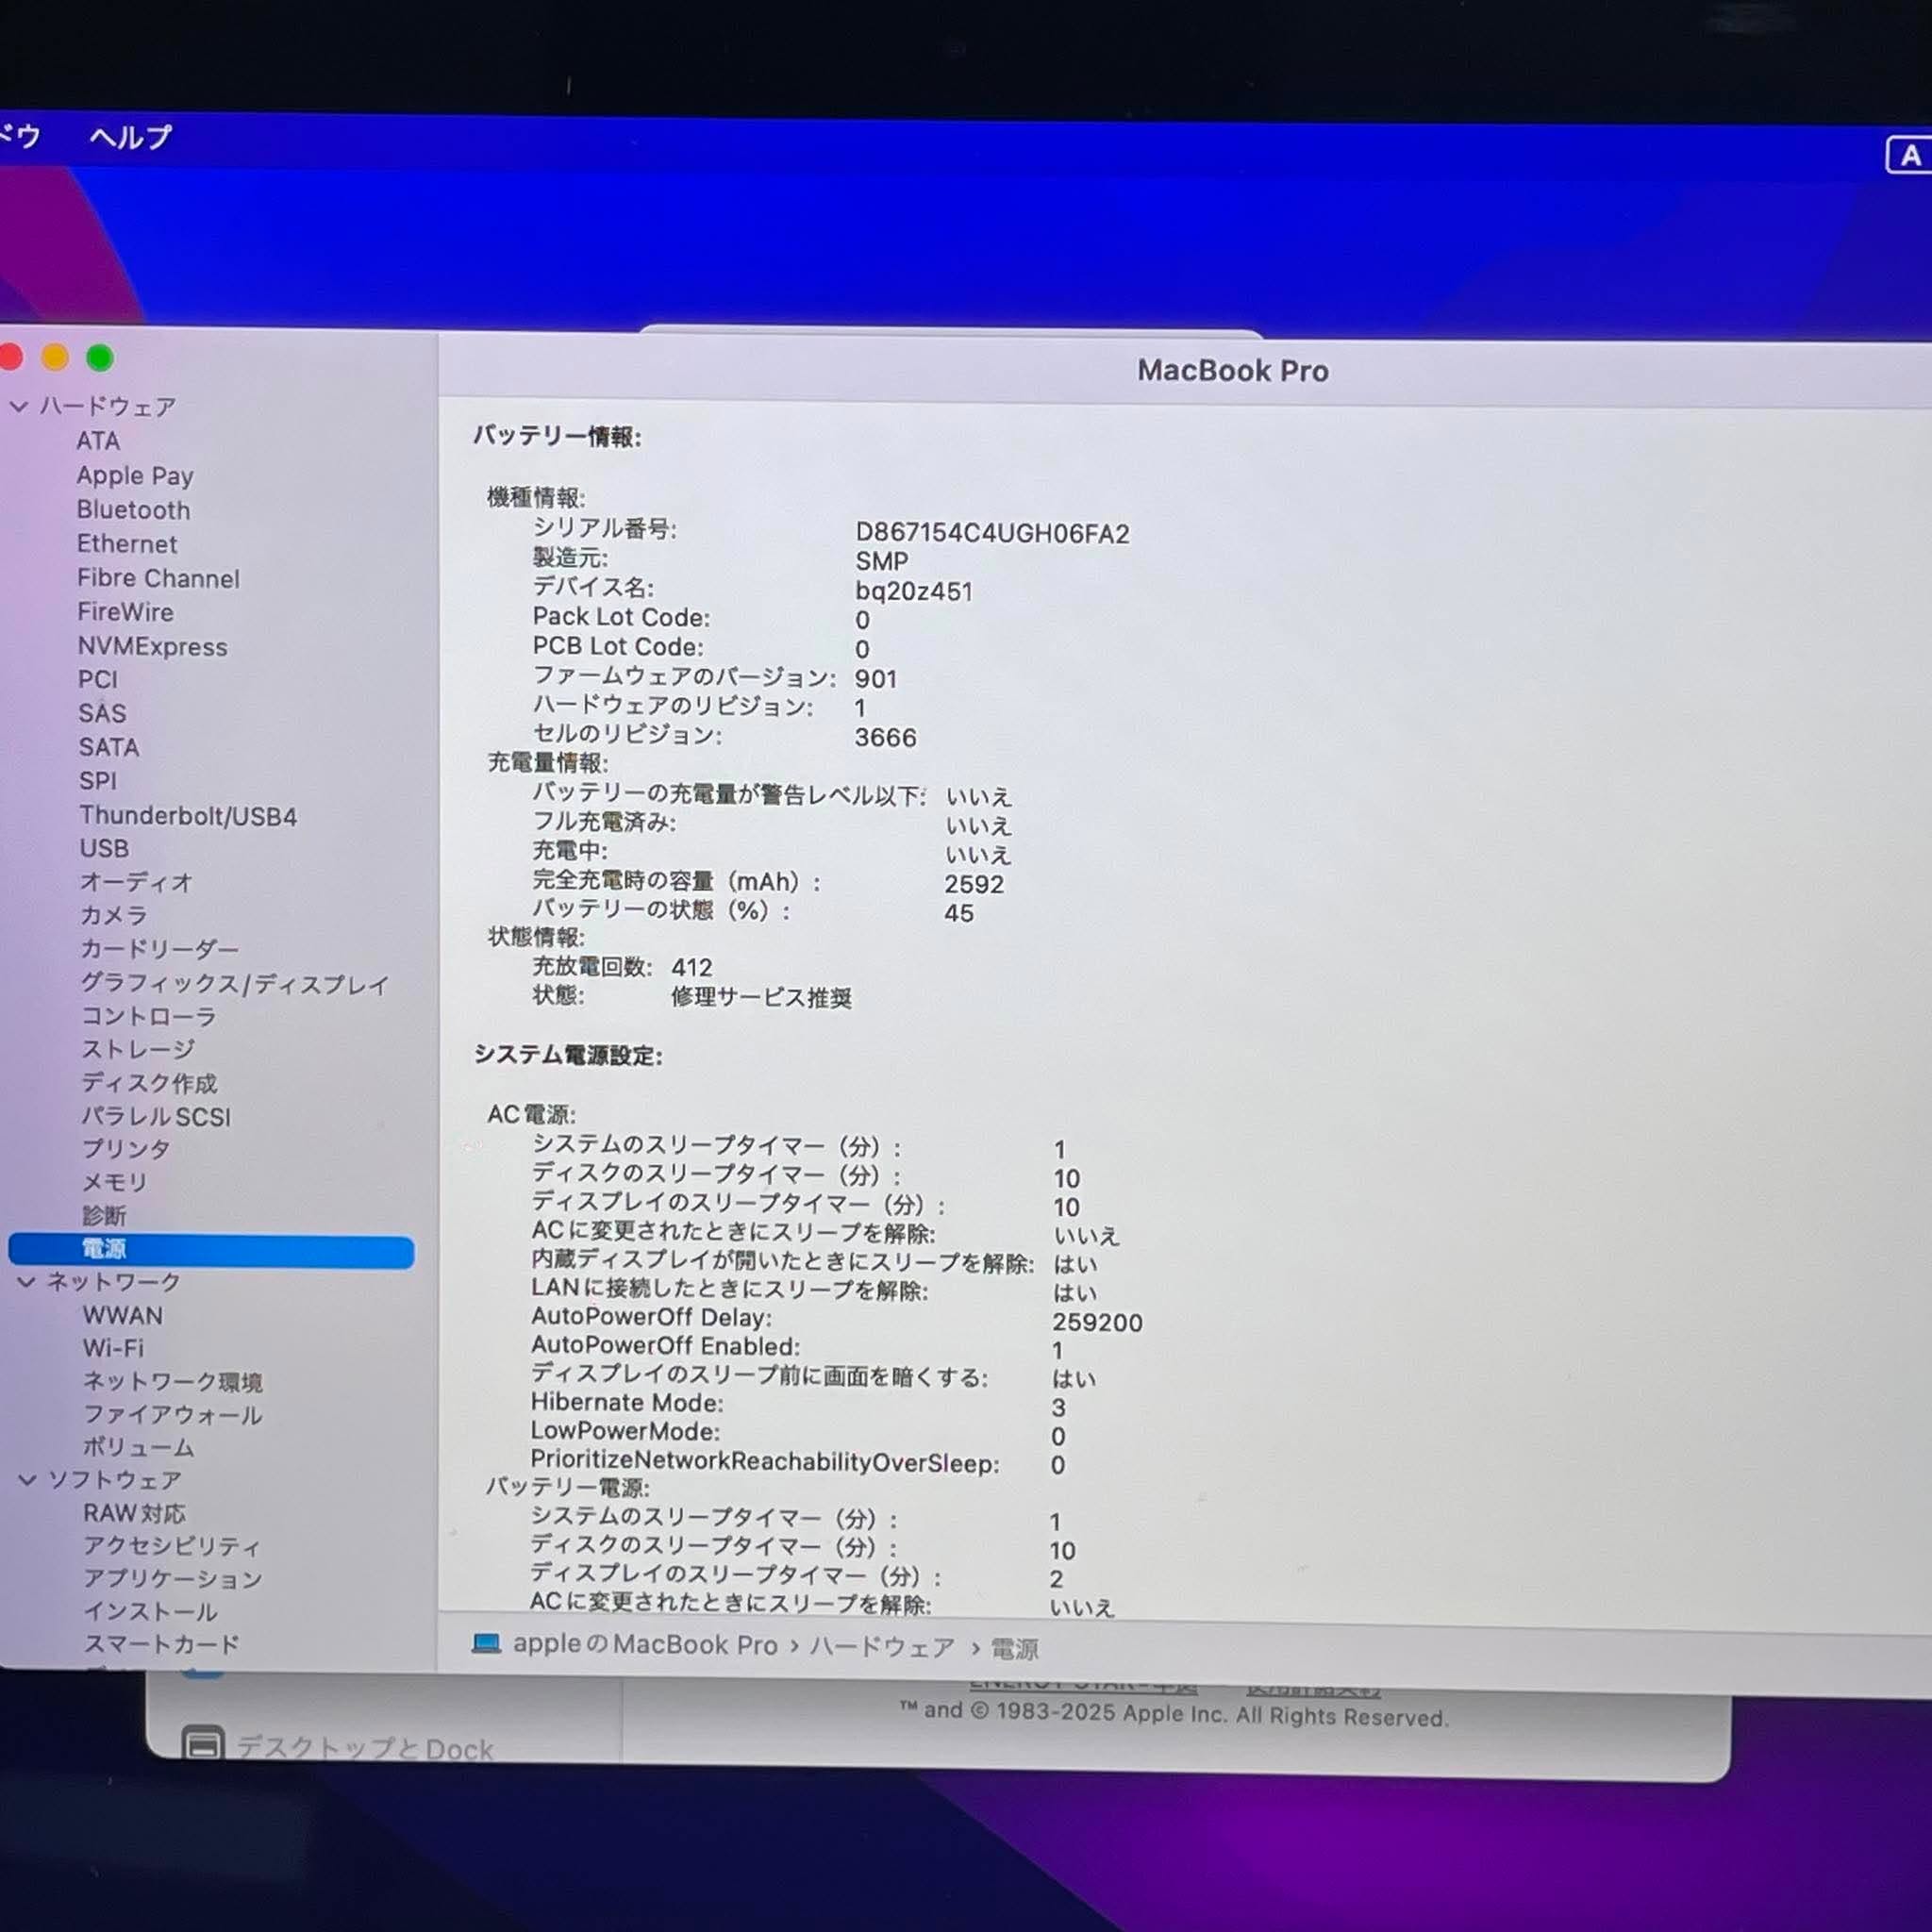This screenshot has width=1932, height=1932.
Task: Select FireWire in the sidebar
Action: pyautogui.click(x=125, y=612)
